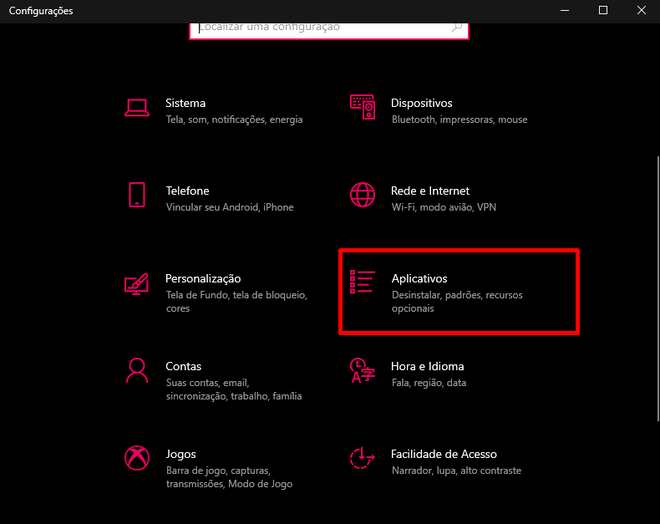Viewport: 660px width, 524px height.
Task: Open the Rede e Internet globe icon
Action: click(x=362, y=195)
